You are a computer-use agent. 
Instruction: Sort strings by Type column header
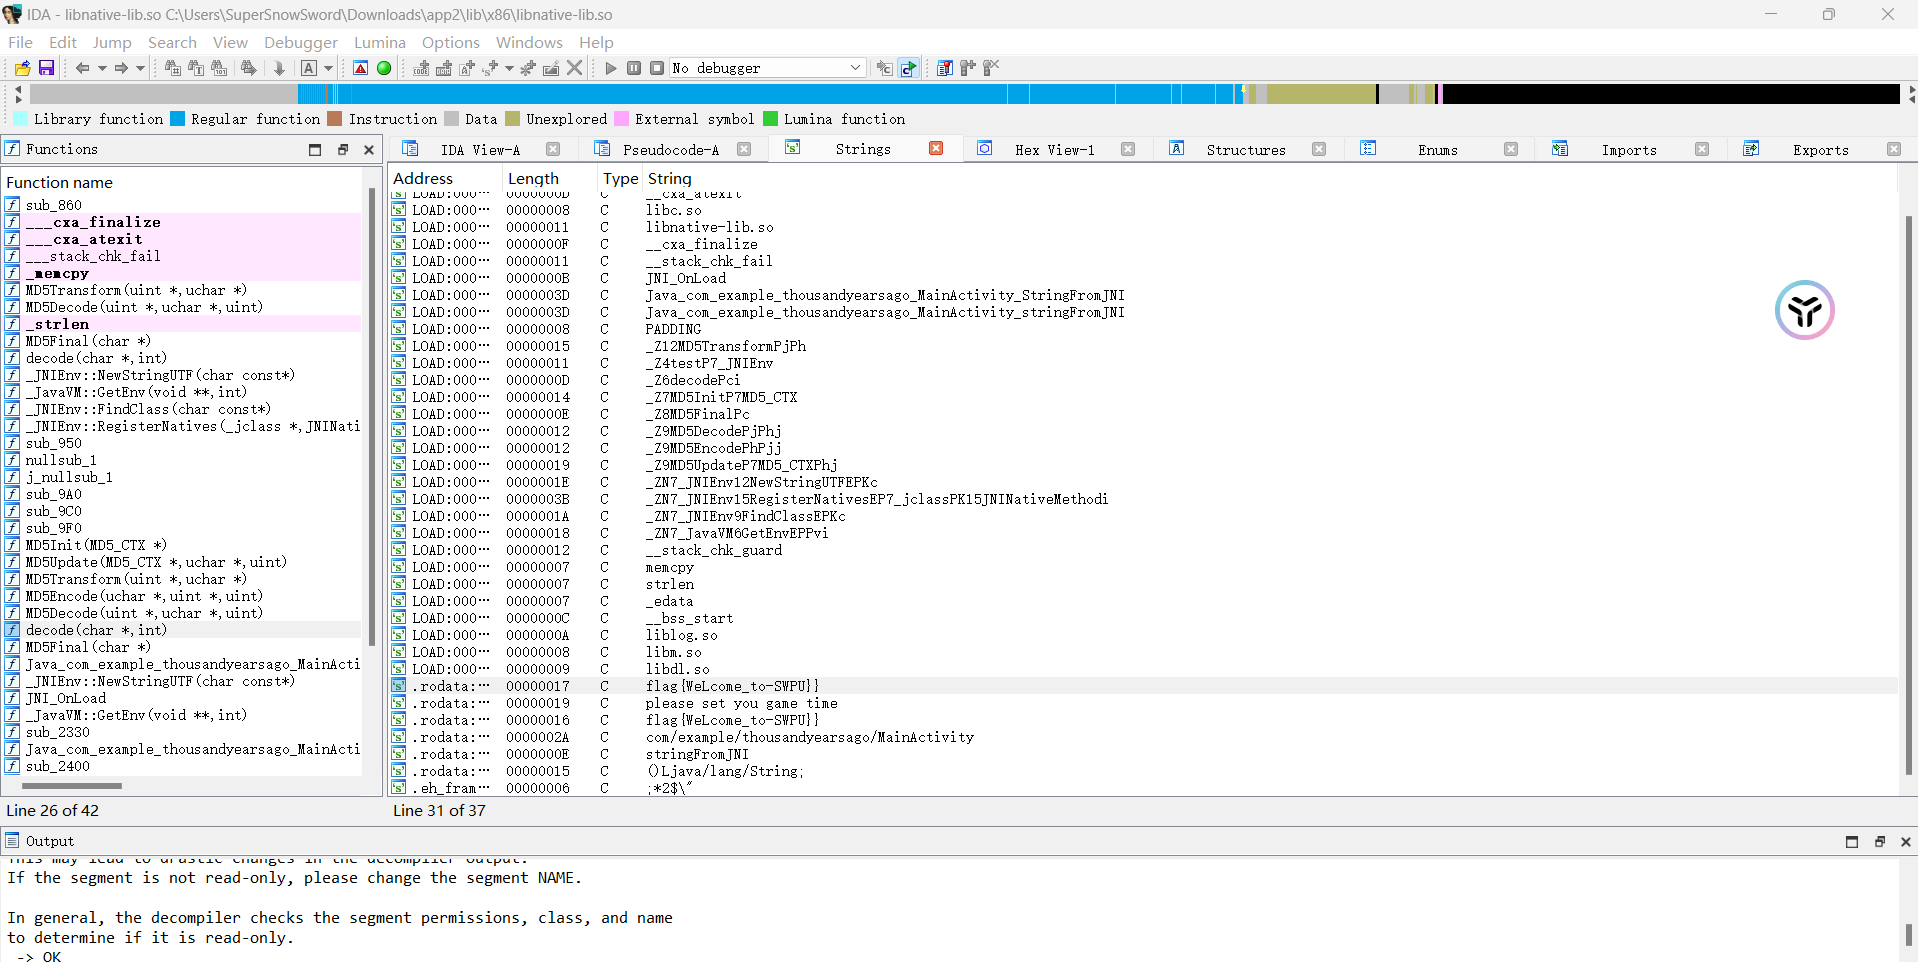coord(620,178)
